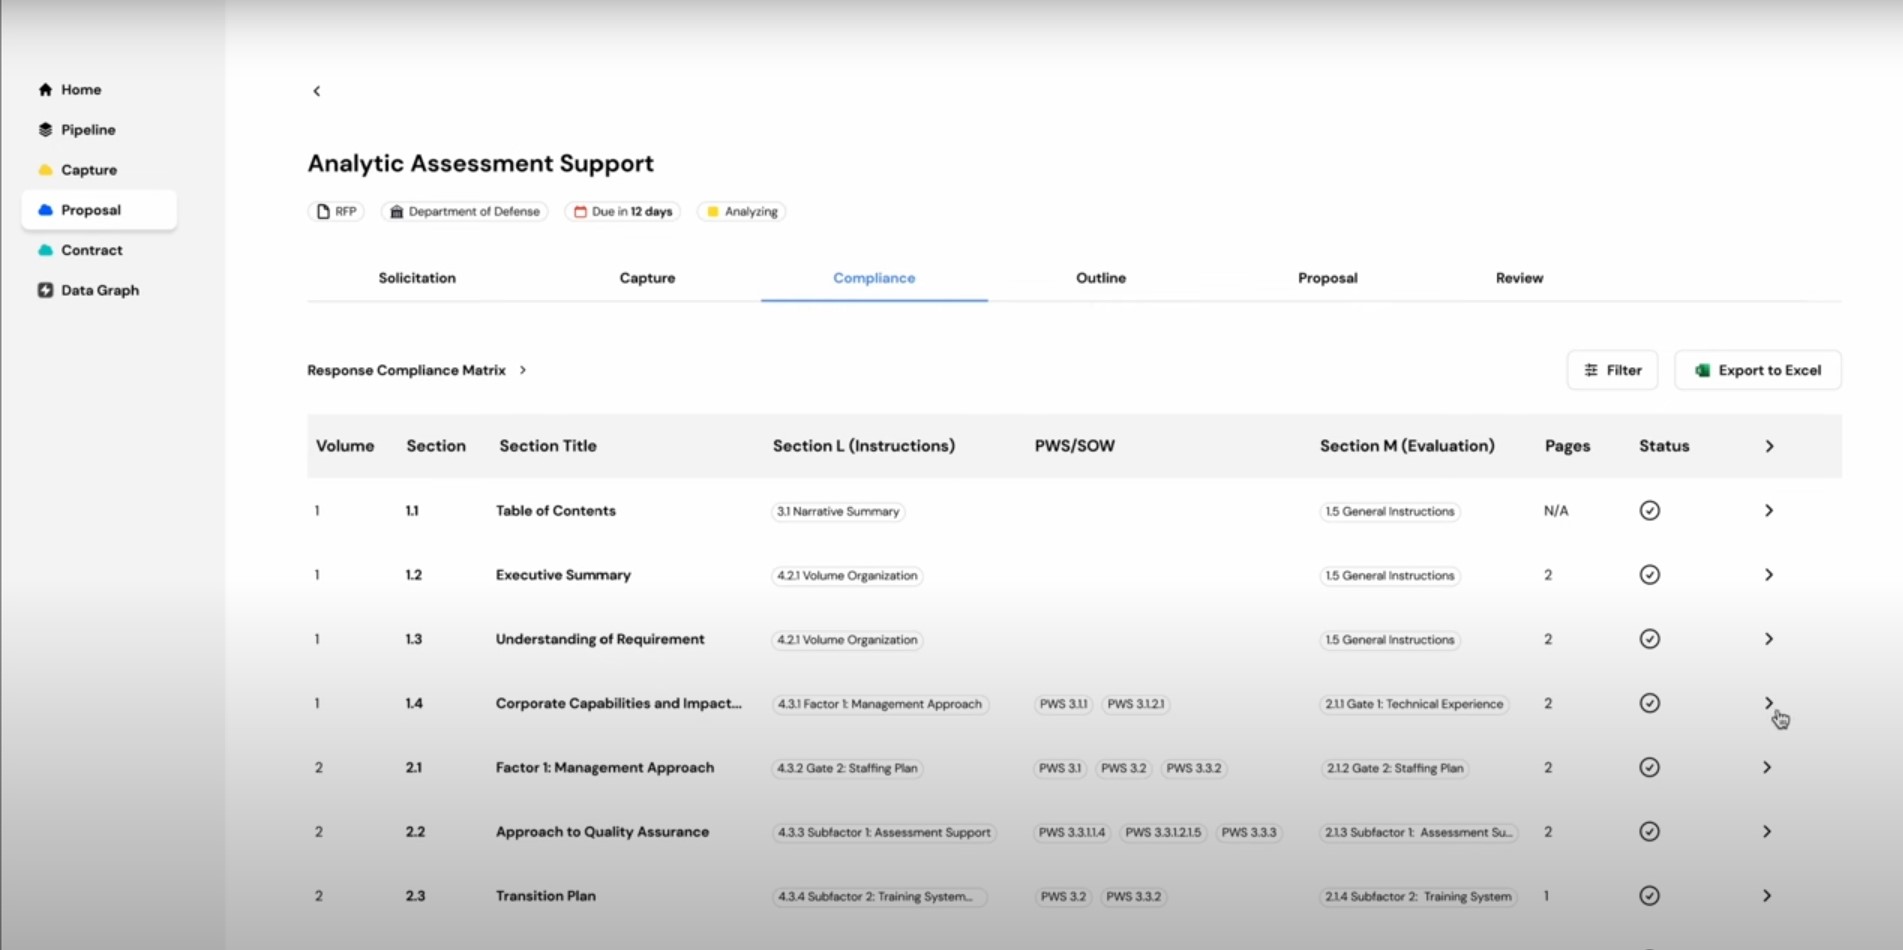Click the Executive Summary section title
This screenshot has width=1903, height=950.
tap(563, 575)
